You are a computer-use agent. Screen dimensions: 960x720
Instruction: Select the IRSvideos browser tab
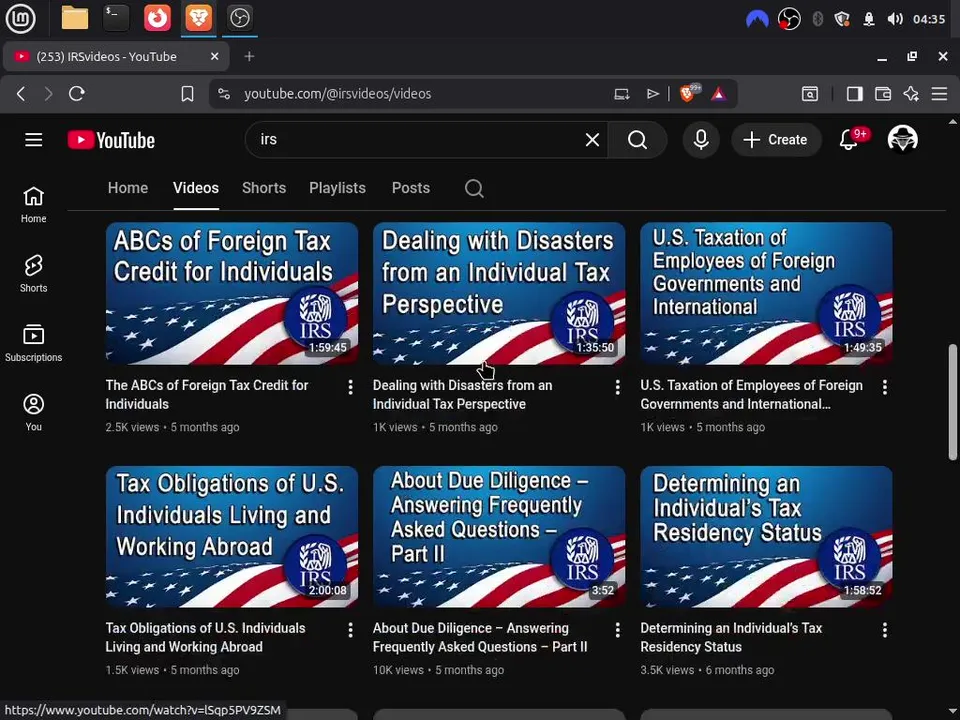point(116,57)
